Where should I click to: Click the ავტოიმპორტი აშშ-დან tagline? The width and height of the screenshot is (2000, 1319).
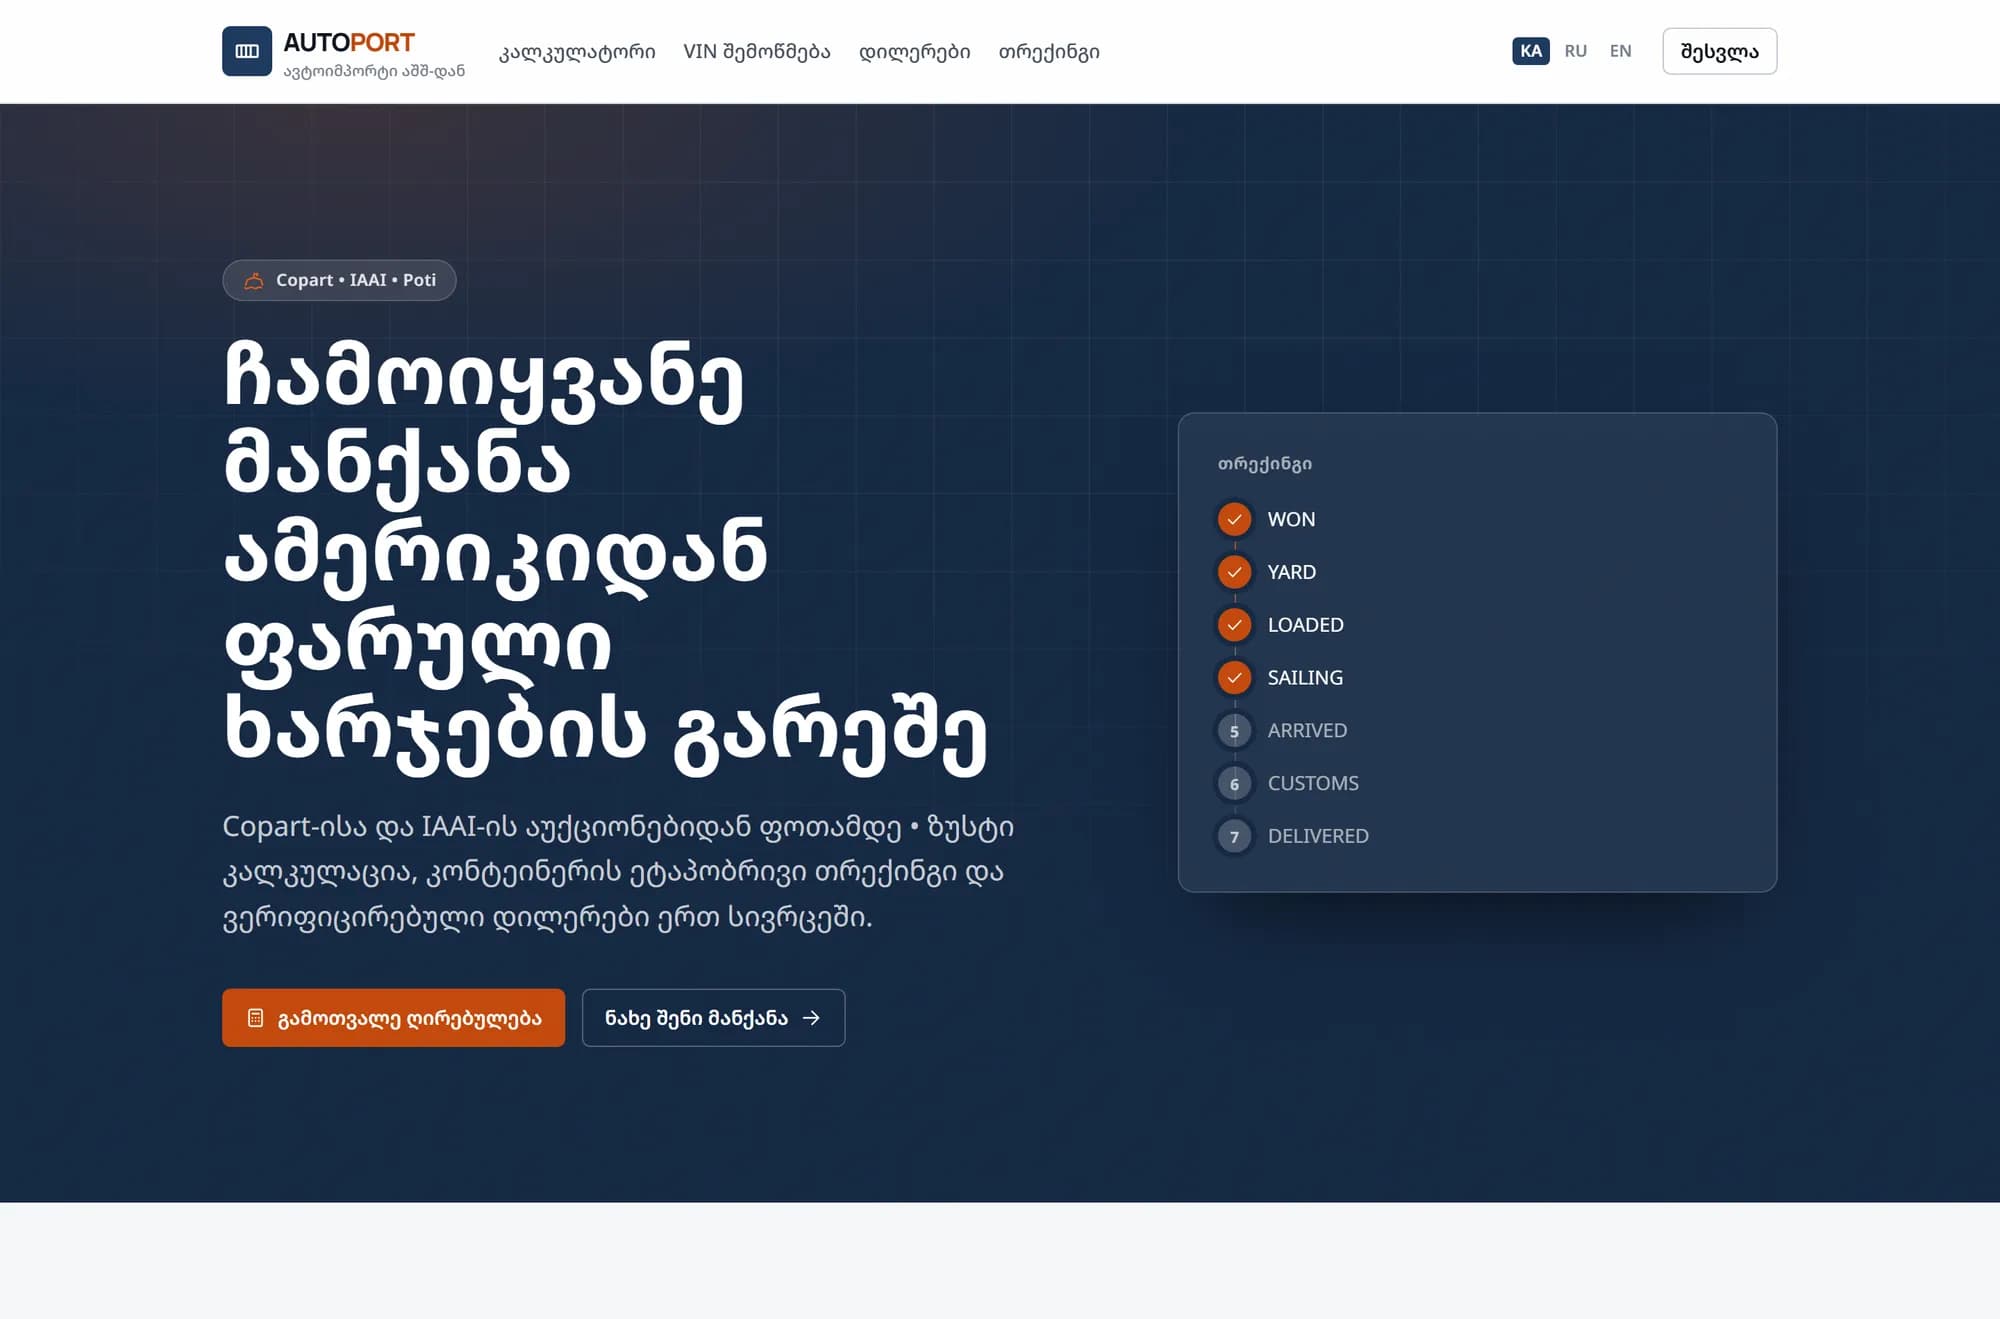374,71
